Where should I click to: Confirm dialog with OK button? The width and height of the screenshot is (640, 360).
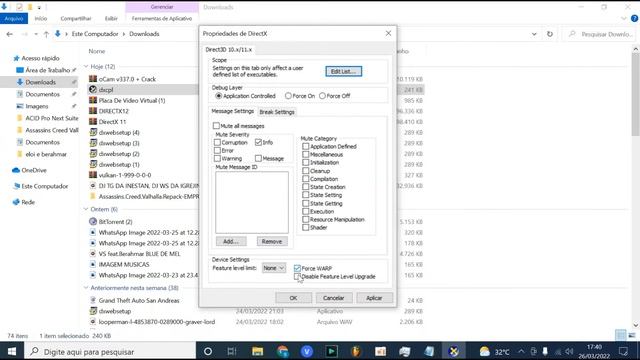[x=293, y=298]
